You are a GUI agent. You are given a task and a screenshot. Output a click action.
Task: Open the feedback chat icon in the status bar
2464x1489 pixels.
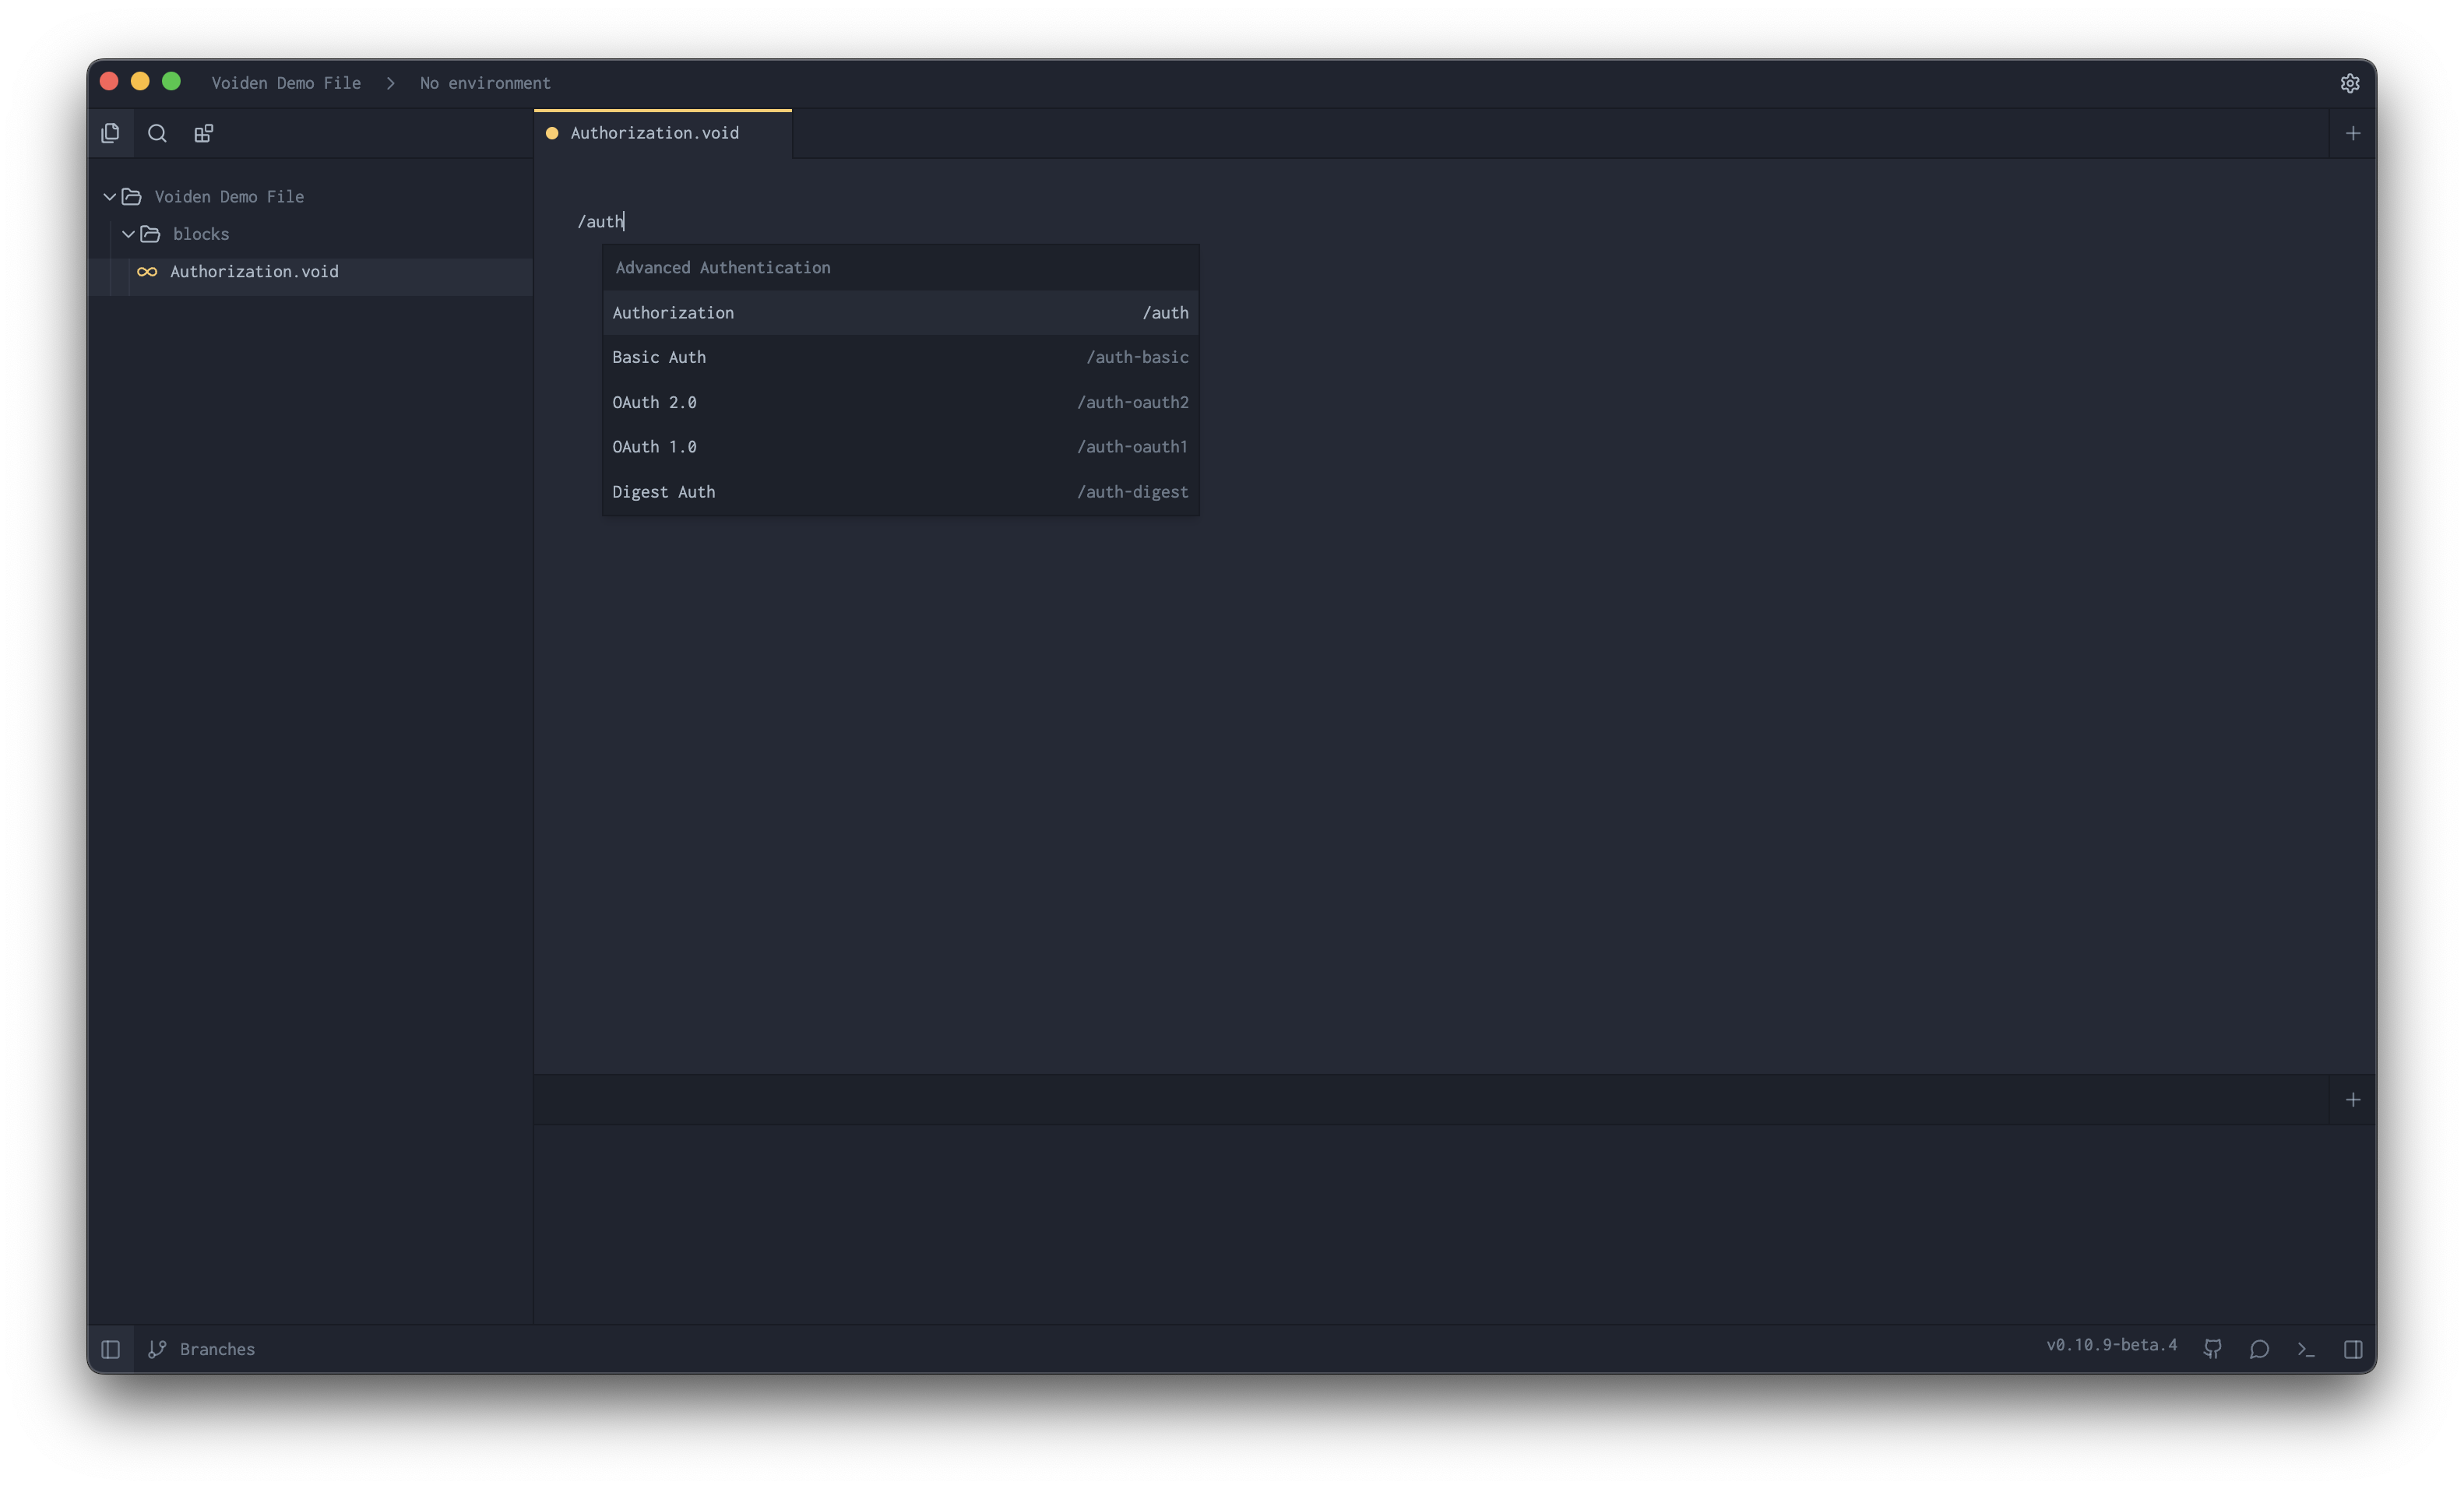tap(2259, 1349)
